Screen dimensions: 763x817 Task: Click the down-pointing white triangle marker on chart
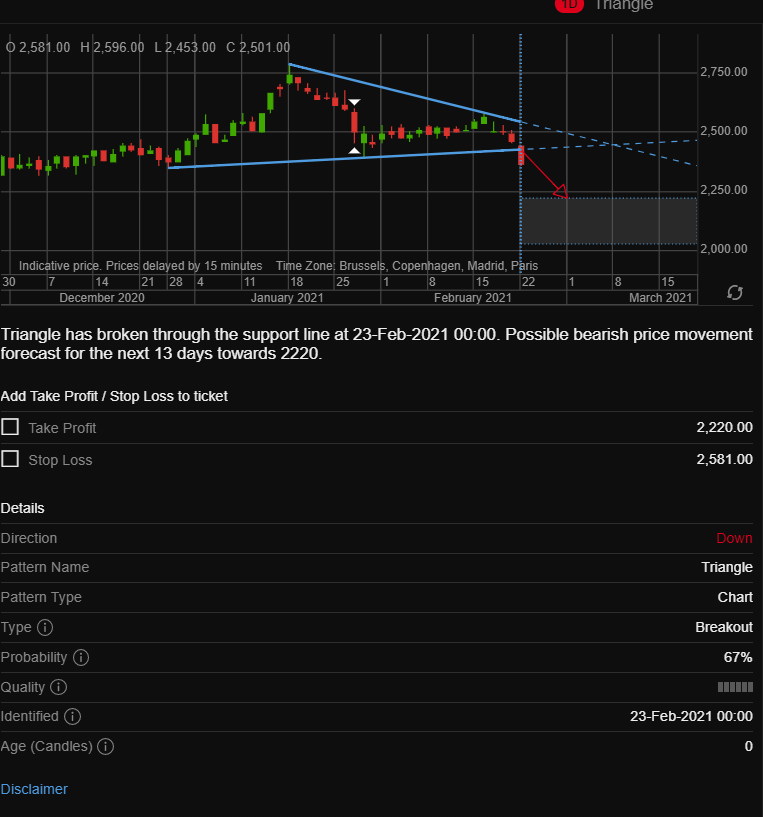pyautogui.click(x=354, y=102)
